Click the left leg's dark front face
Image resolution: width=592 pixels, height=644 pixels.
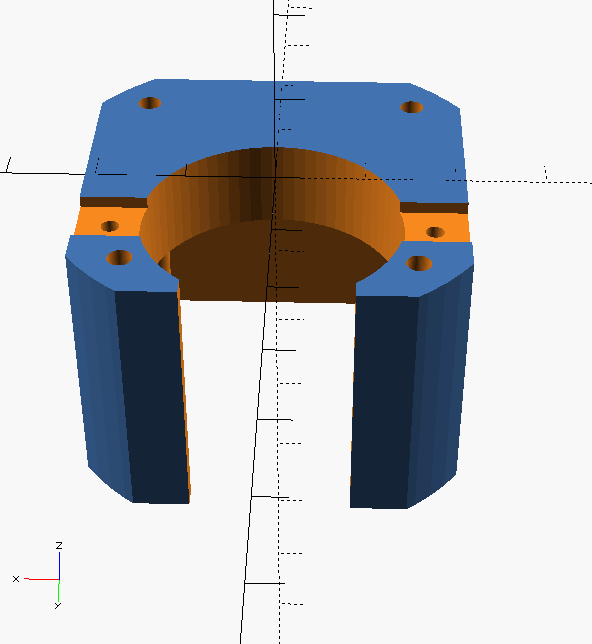coord(152,394)
